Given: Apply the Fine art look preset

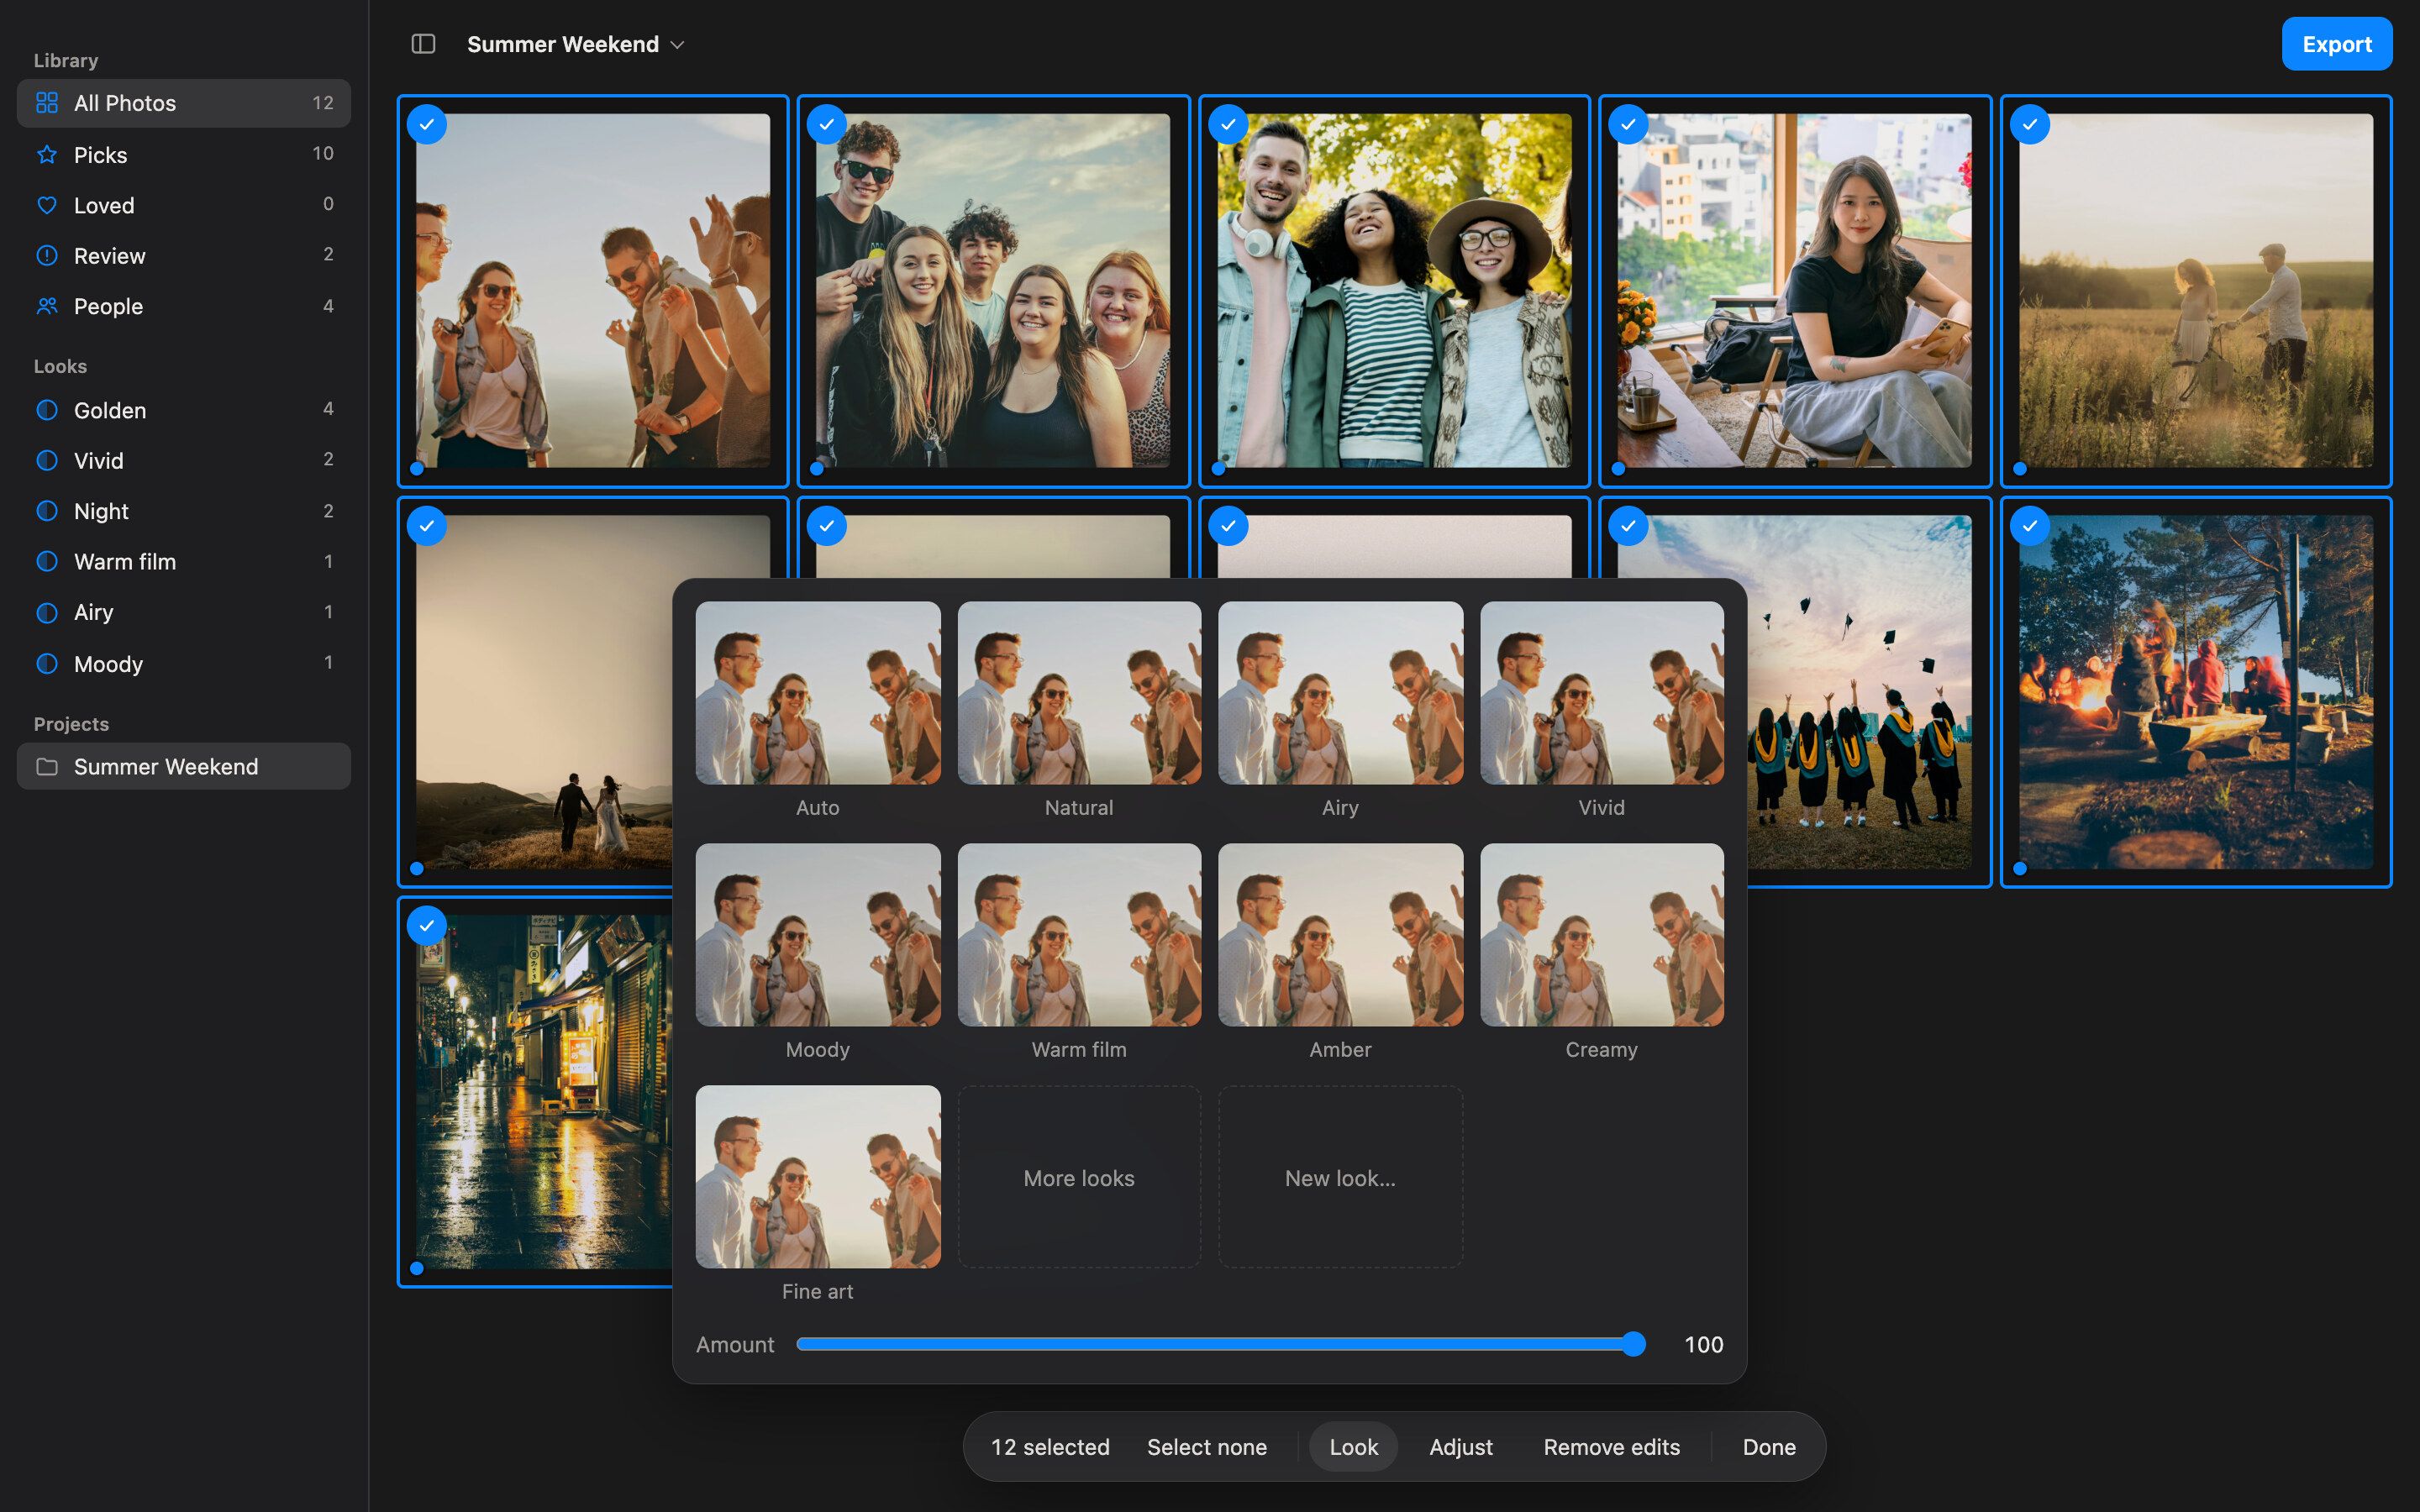Looking at the screenshot, I should point(818,1177).
